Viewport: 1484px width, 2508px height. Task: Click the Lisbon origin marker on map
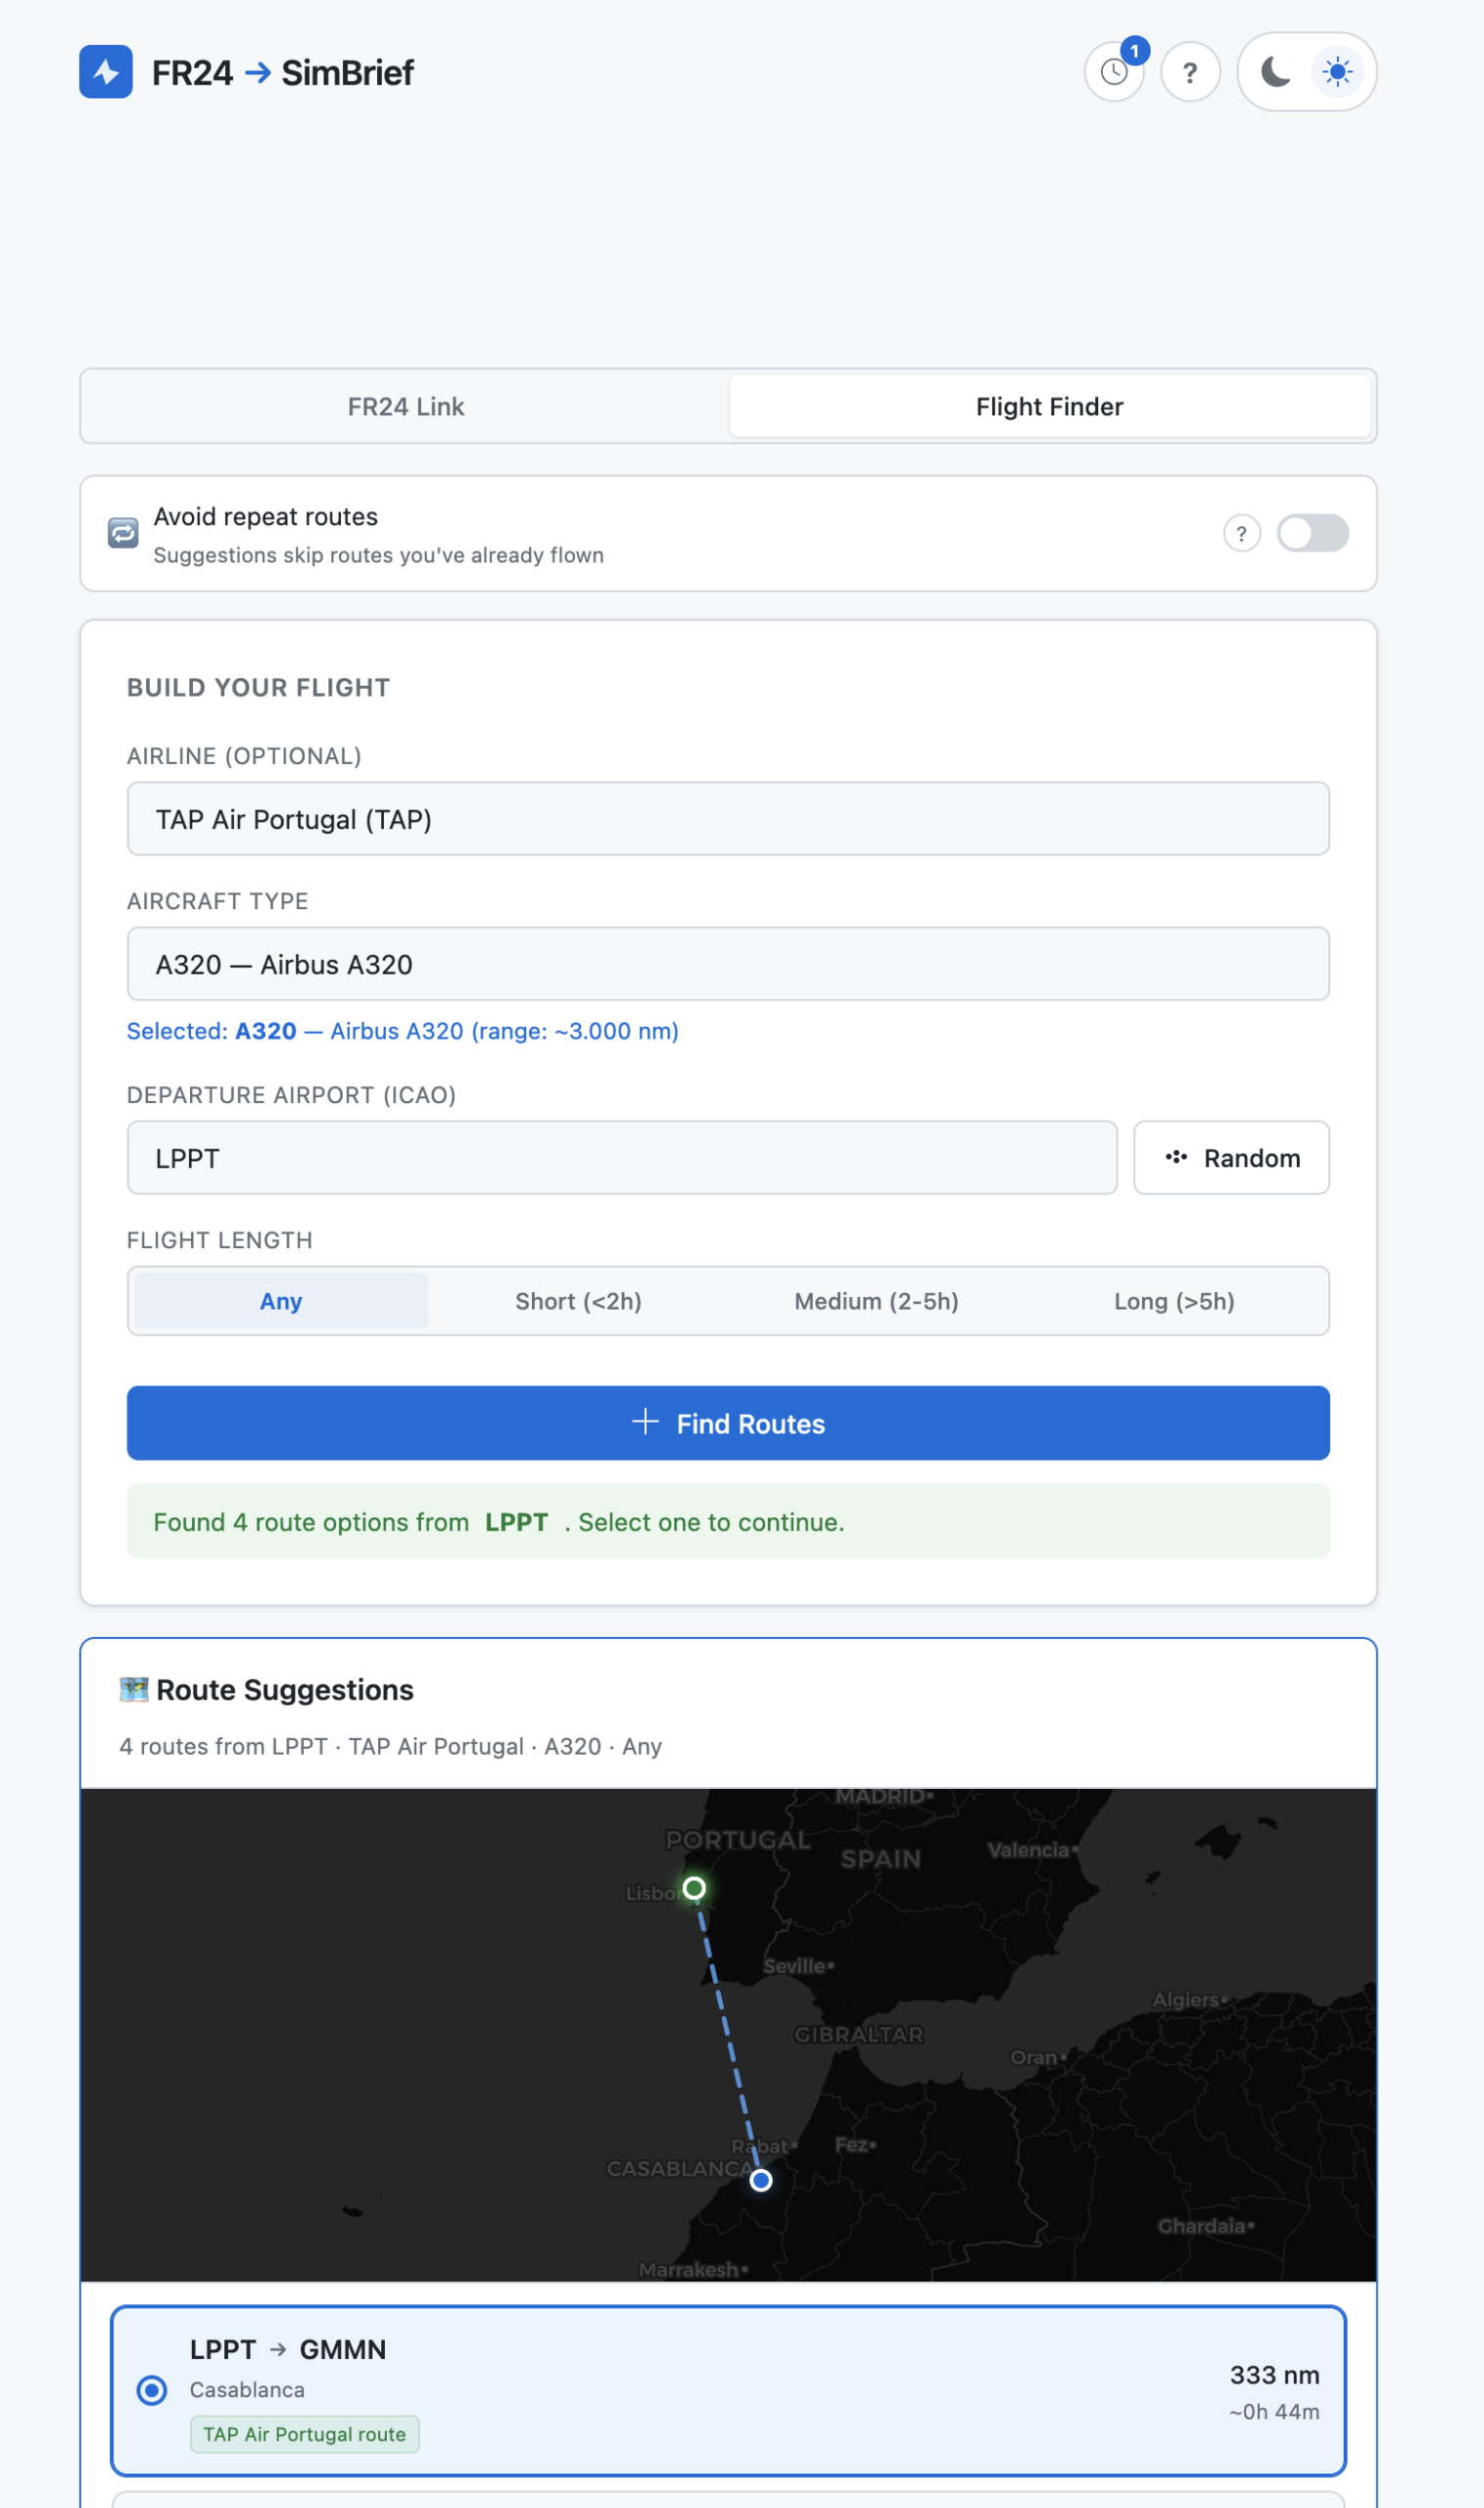point(694,1888)
